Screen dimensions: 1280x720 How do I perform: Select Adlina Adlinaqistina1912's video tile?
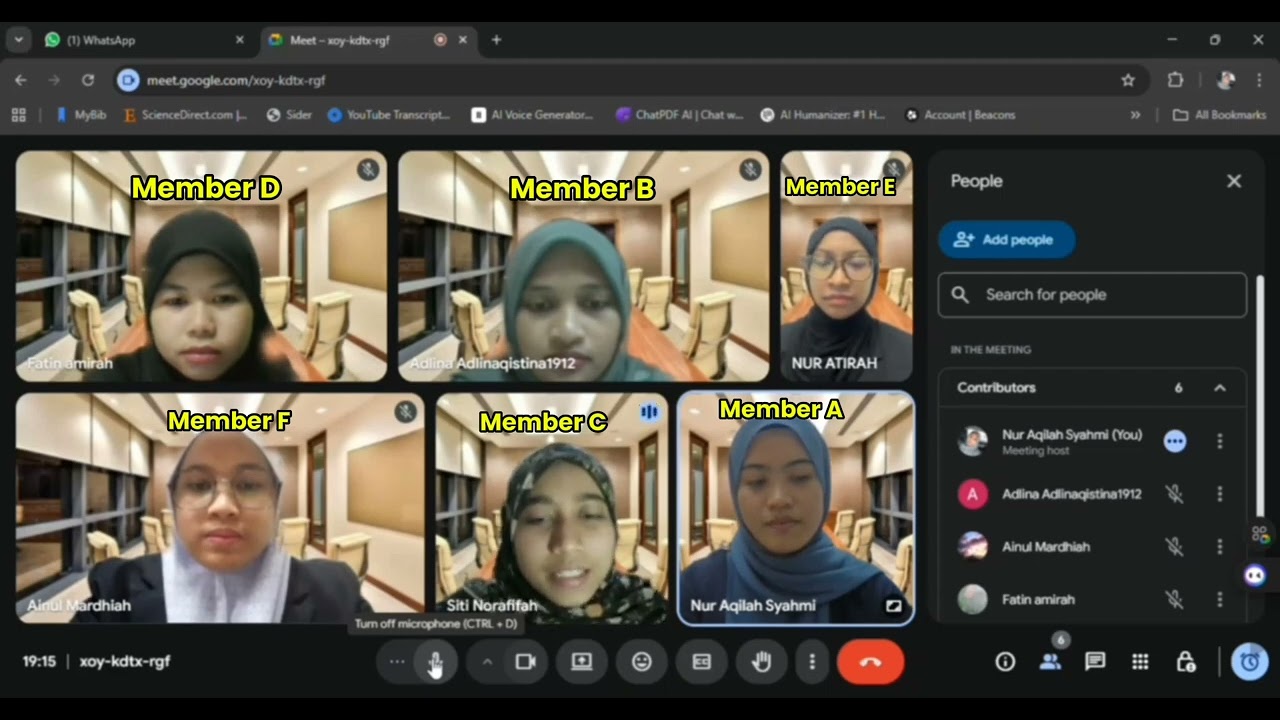584,266
